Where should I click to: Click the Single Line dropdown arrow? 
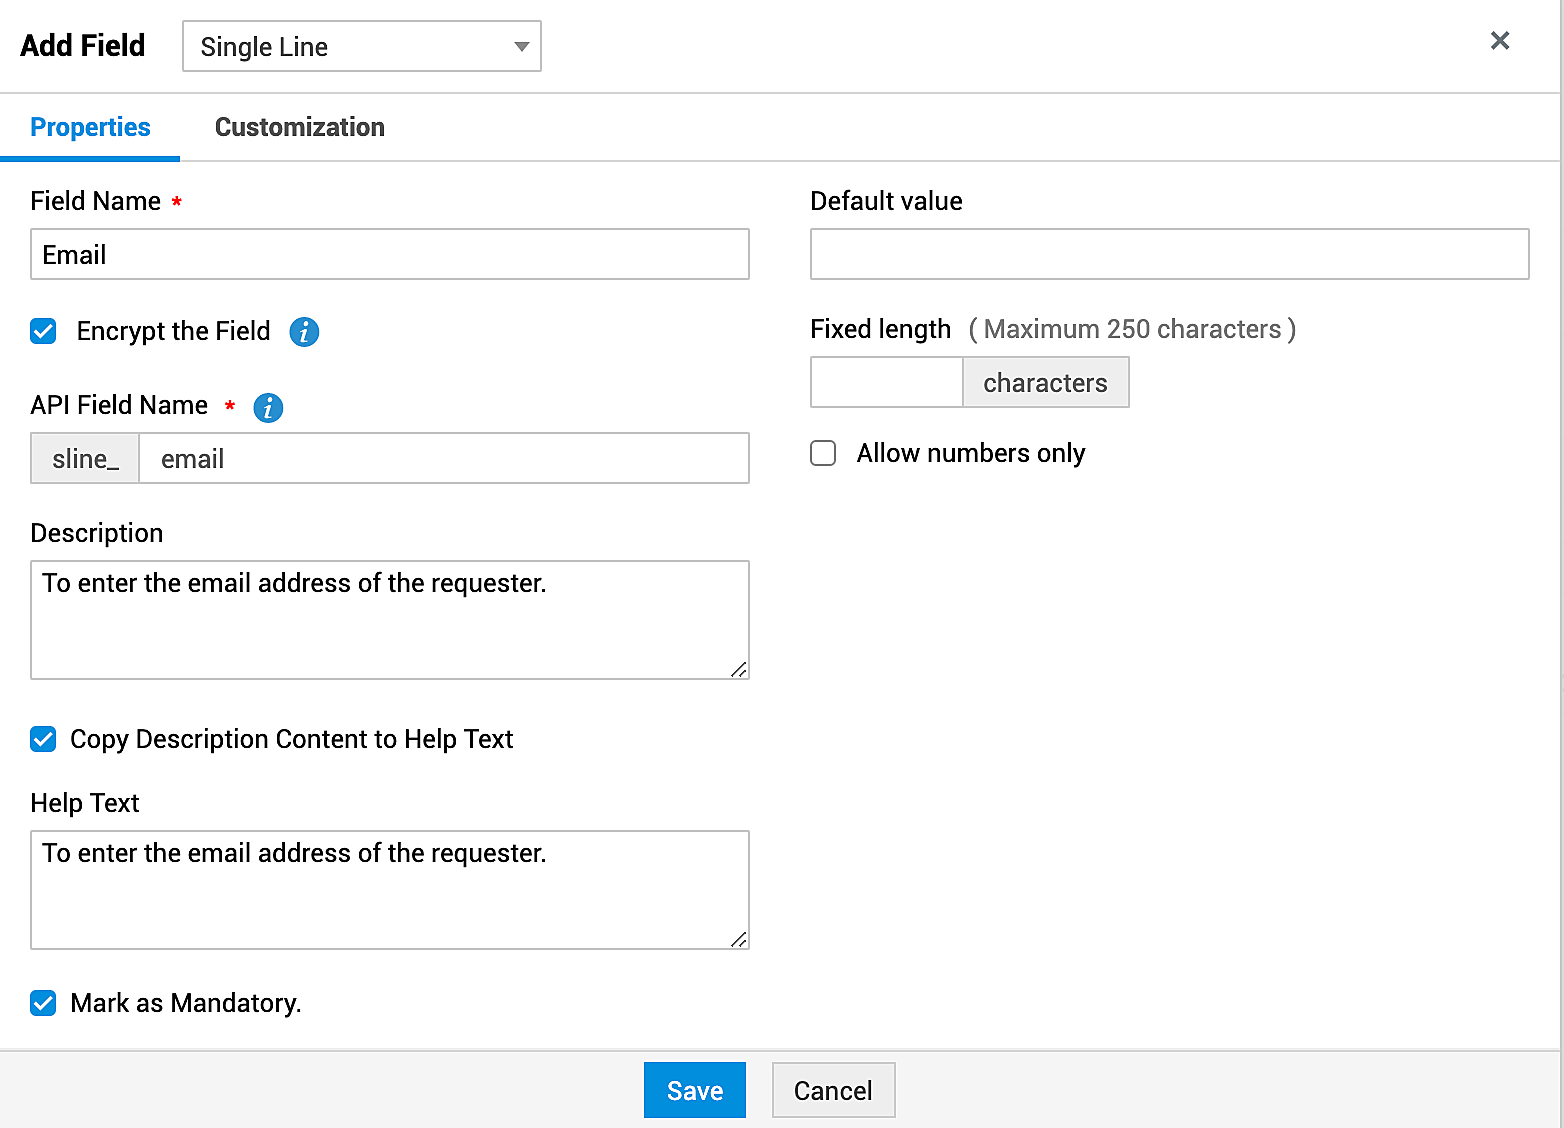click(x=521, y=46)
